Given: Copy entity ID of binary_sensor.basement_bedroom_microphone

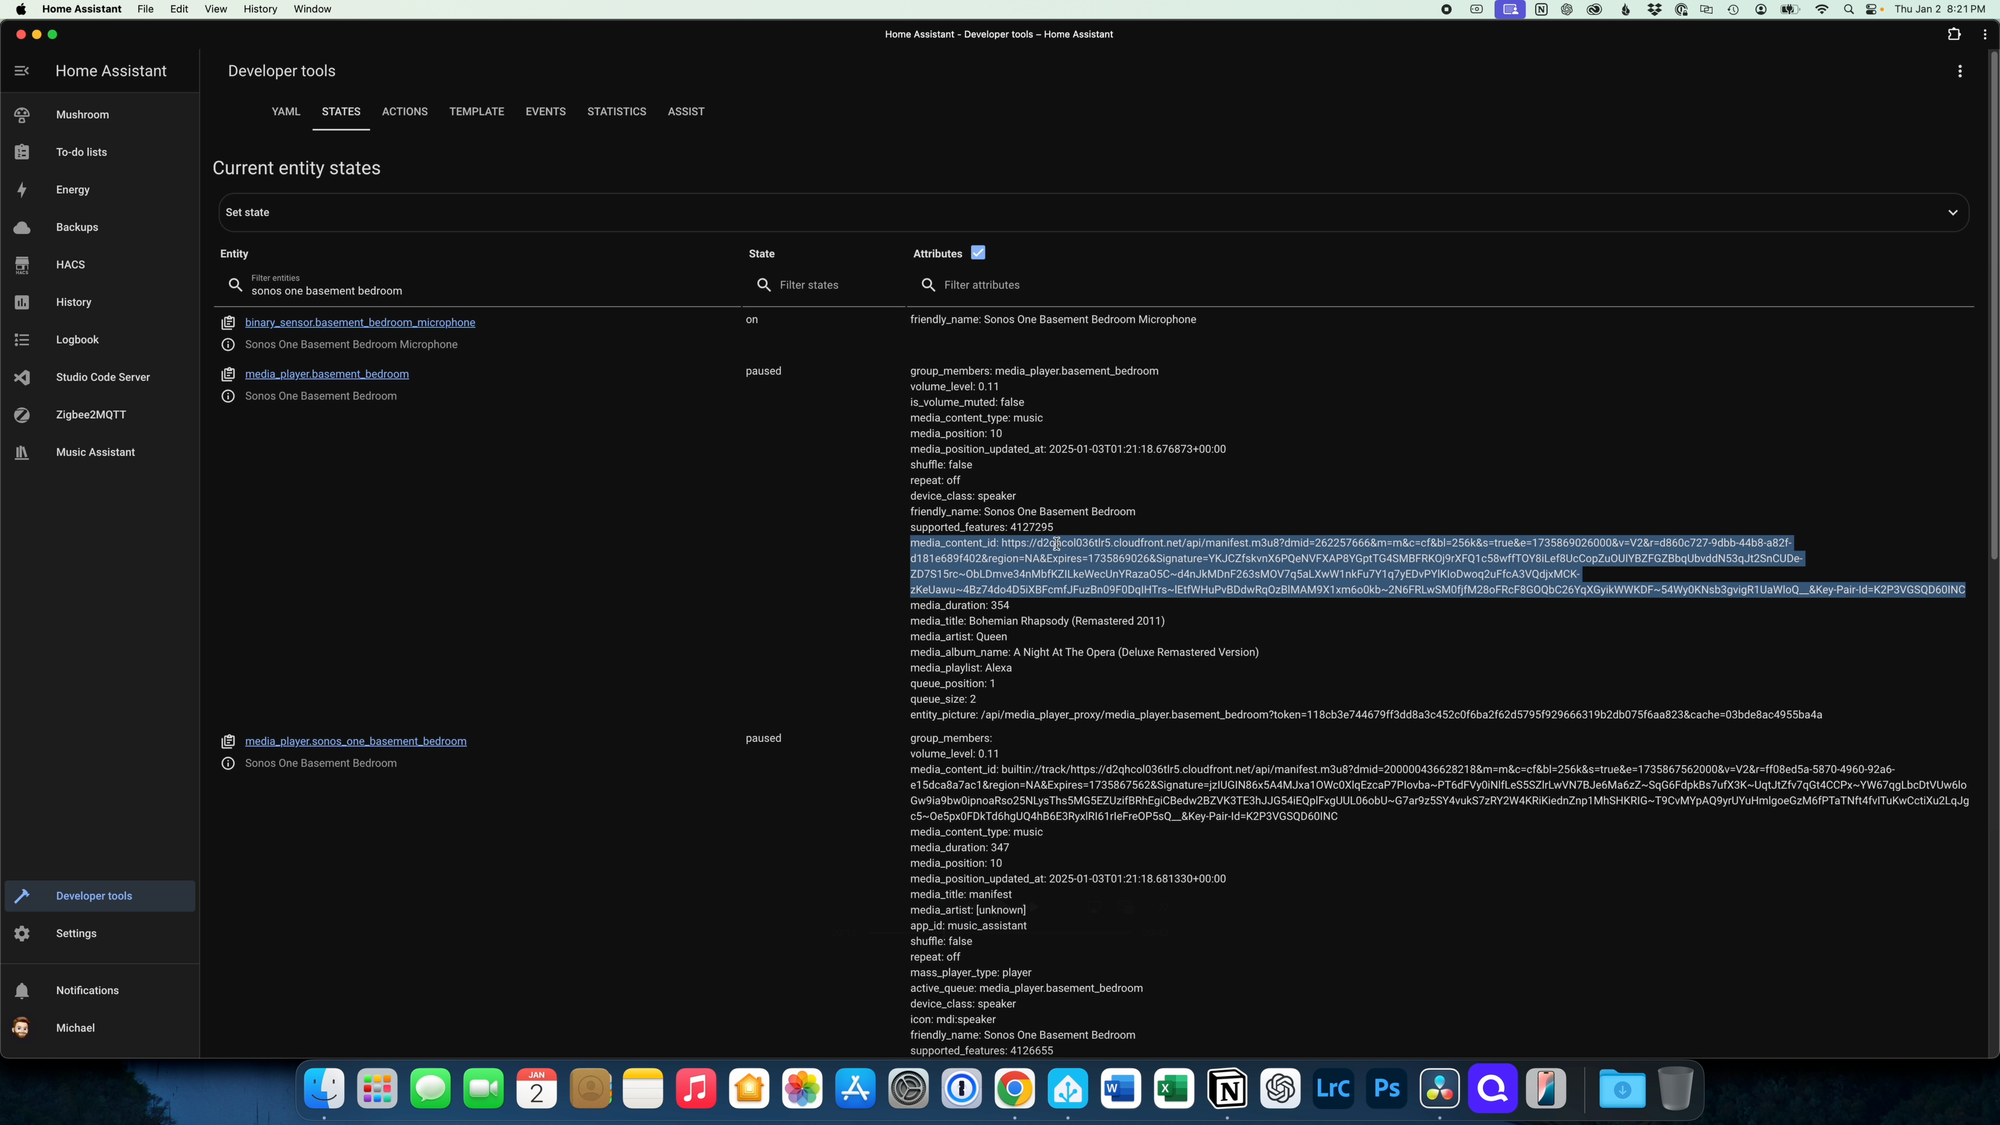Looking at the screenshot, I should coord(228,323).
